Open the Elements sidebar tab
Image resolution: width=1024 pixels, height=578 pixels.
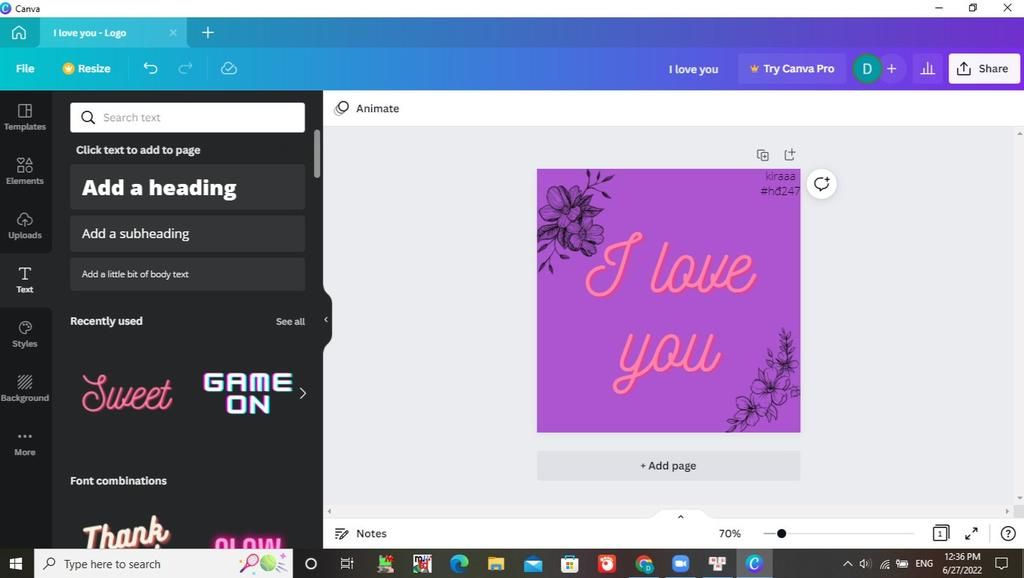pyautogui.click(x=25, y=171)
